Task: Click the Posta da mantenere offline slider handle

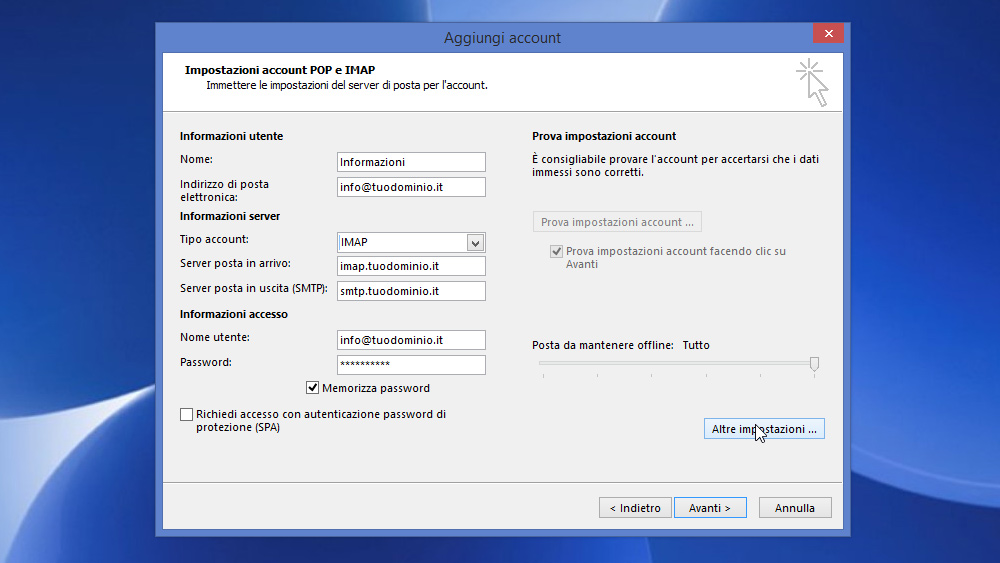Action: [x=814, y=364]
